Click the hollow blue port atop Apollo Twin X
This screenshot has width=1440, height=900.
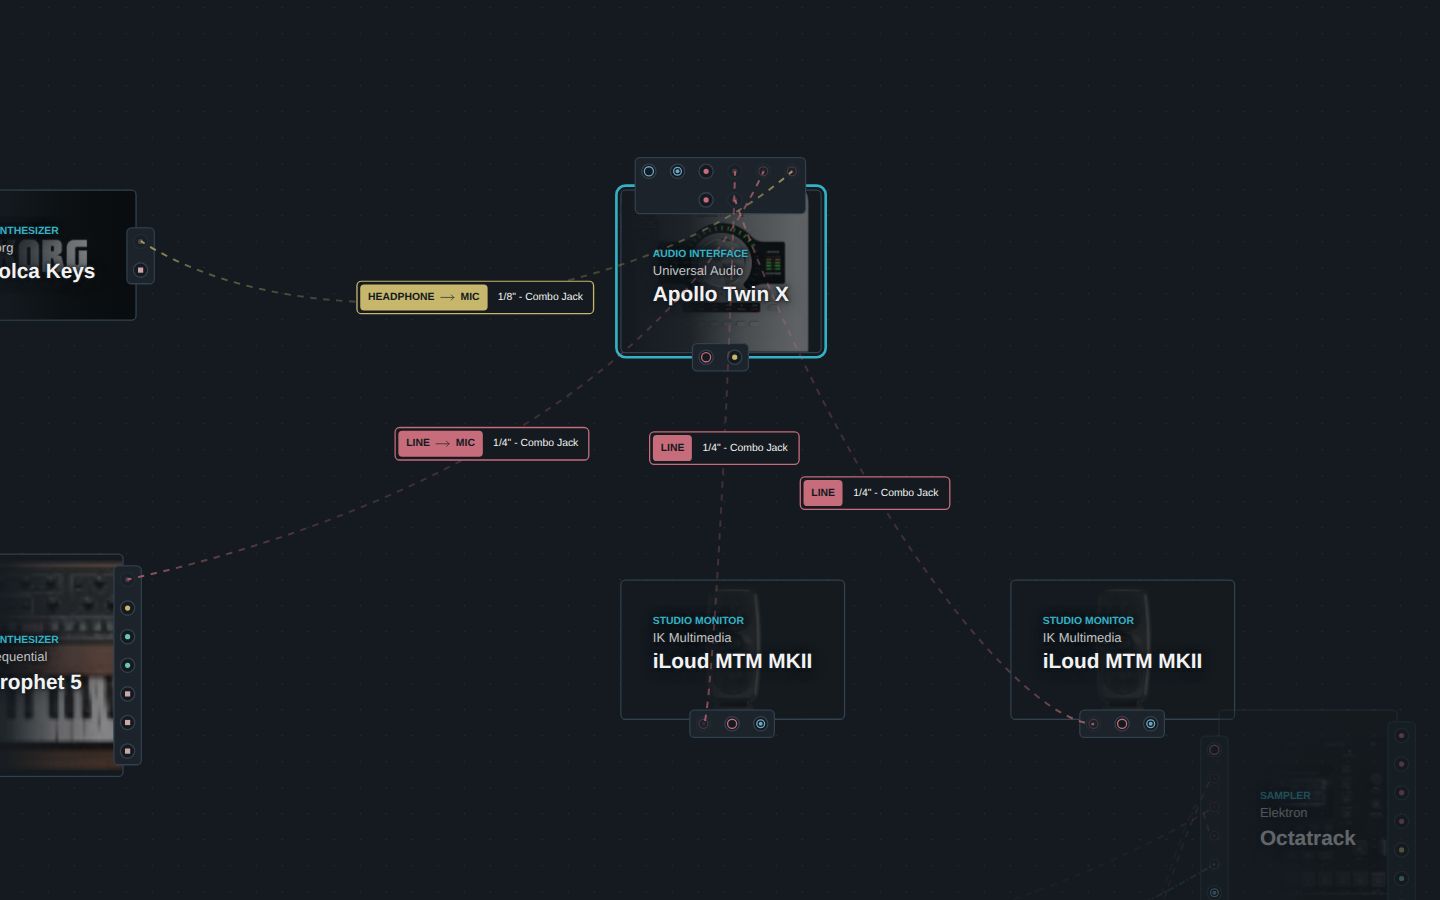[x=649, y=172]
